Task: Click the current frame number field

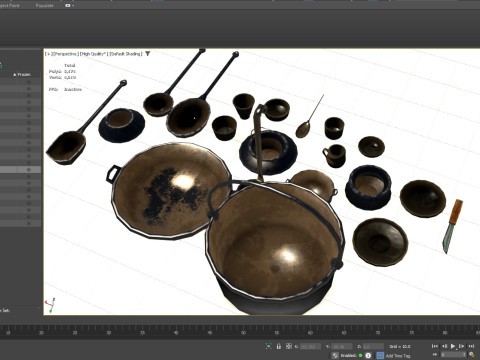Action: [451, 355]
